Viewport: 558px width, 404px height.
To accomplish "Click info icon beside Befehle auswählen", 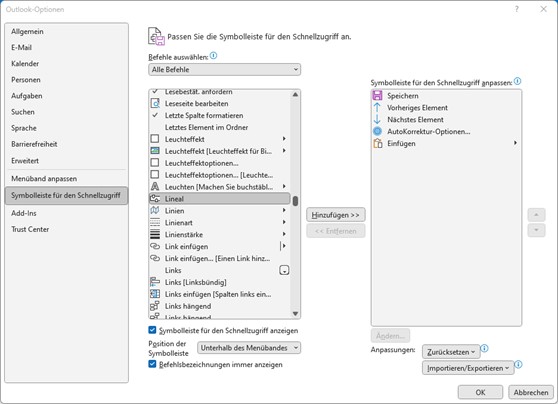I will click(213, 56).
